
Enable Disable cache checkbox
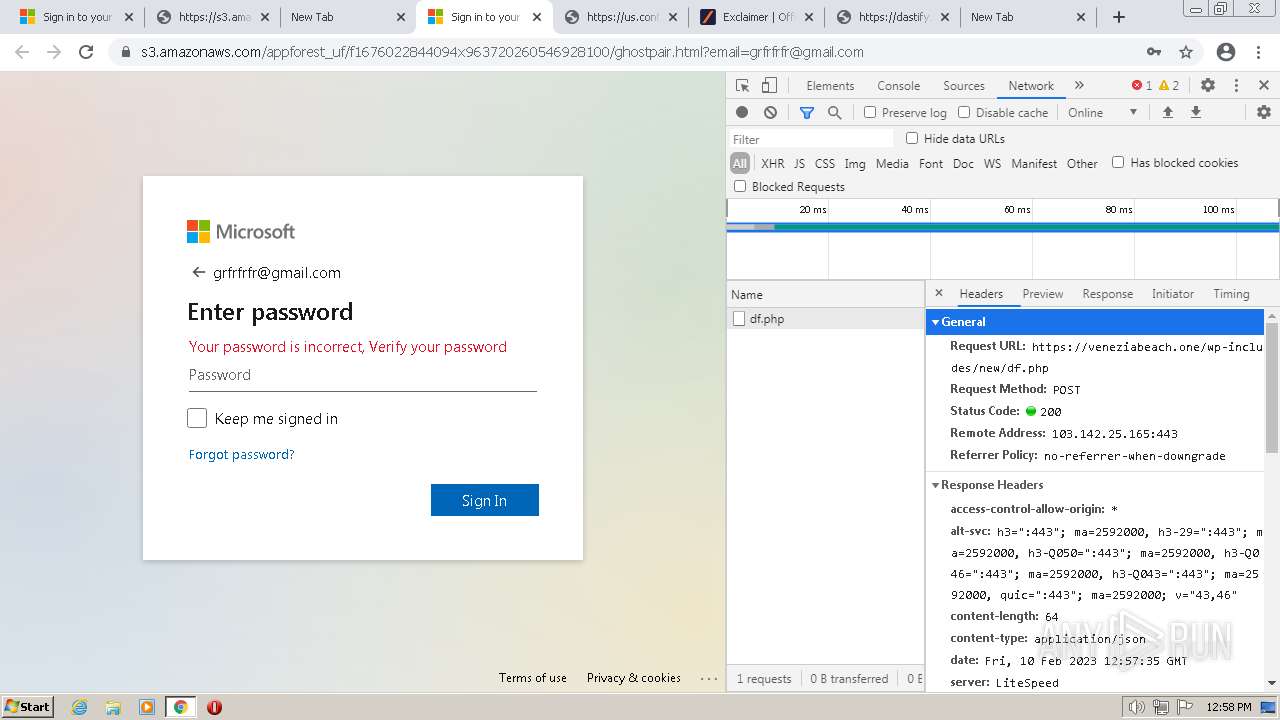tap(964, 113)
